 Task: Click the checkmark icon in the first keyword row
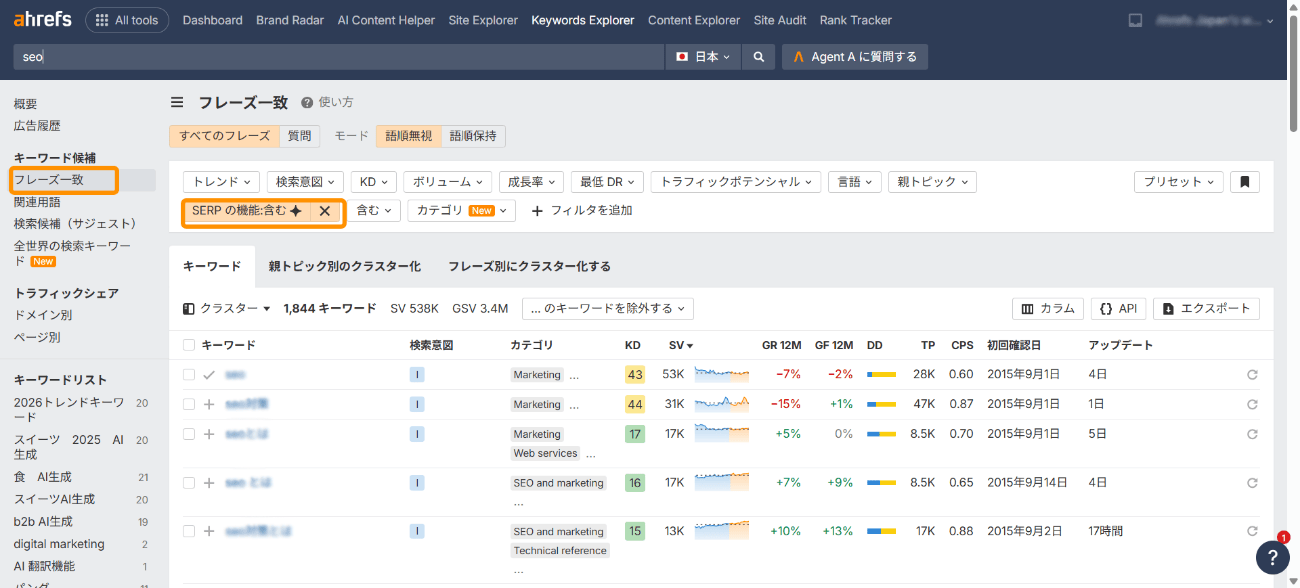coord(209,375)
